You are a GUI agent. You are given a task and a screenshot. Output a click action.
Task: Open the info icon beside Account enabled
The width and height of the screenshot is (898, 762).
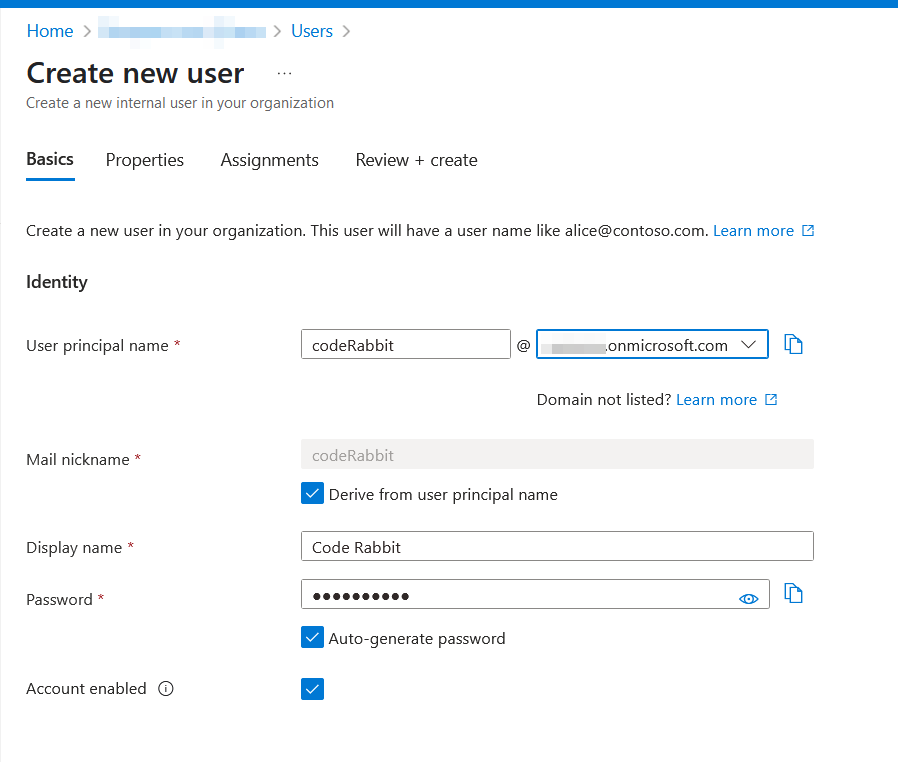pyautogui.click(x=166, y=688)
